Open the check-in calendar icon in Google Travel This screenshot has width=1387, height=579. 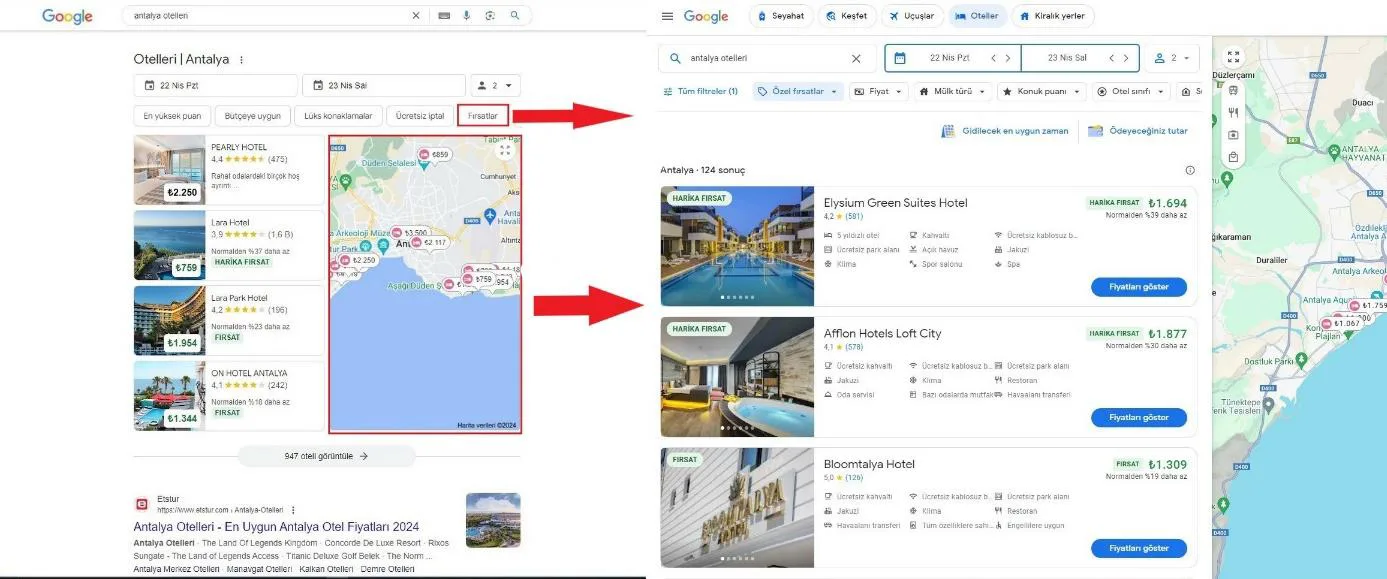(900, 58)
